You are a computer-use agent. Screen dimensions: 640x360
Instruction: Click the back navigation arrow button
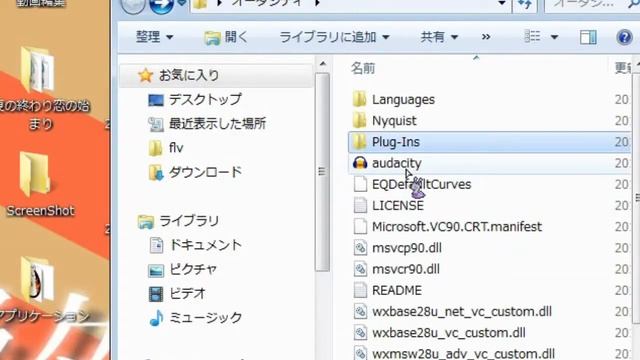pyautogui.click(x=133, y=5)
